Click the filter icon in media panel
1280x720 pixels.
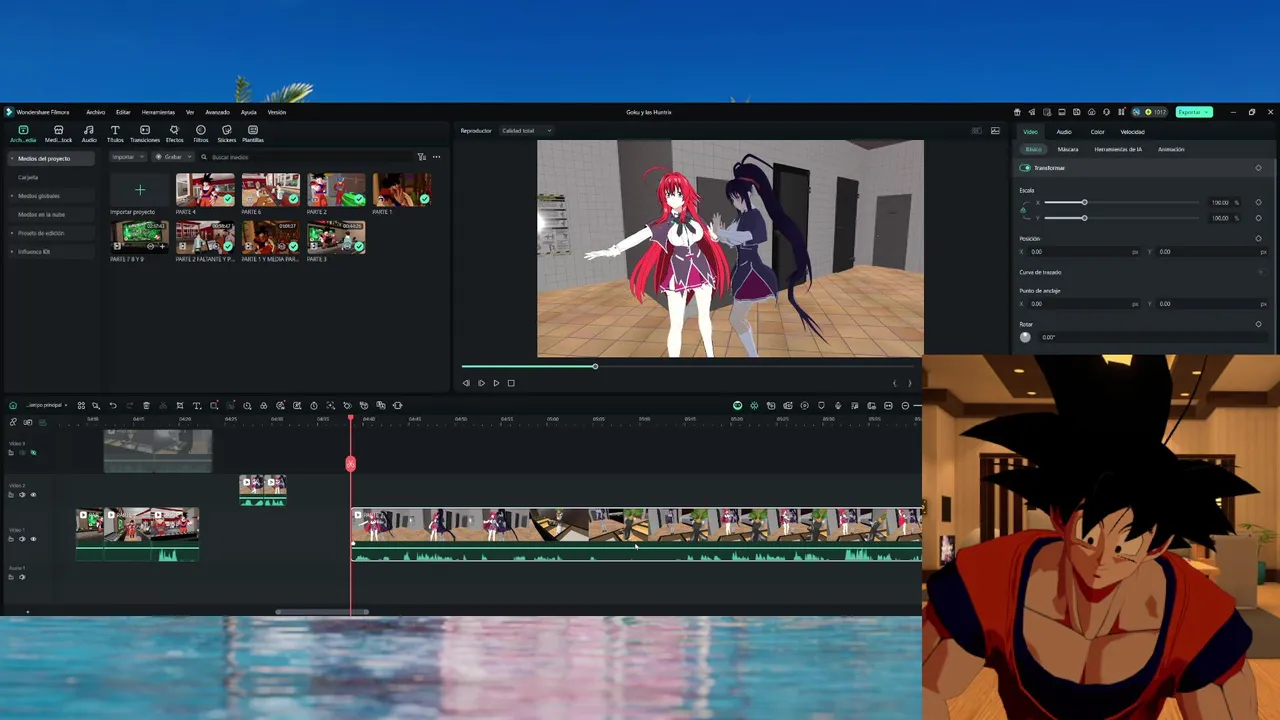coord(421,157)
